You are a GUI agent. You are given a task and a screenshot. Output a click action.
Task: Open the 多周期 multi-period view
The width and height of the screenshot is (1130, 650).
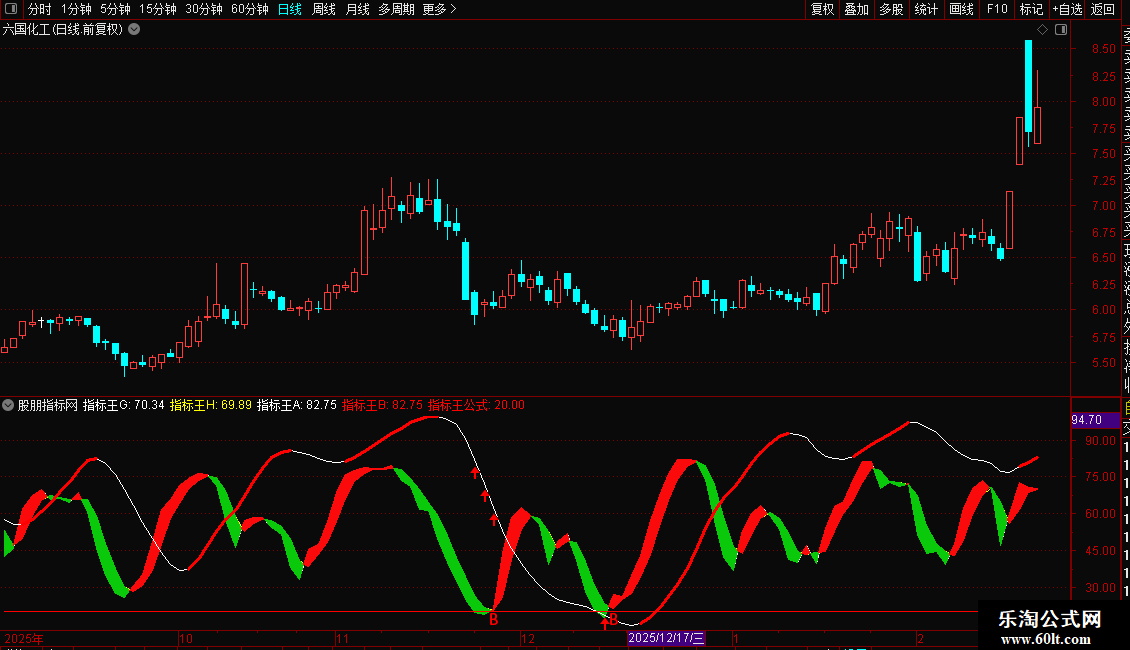tap(396, 9)
